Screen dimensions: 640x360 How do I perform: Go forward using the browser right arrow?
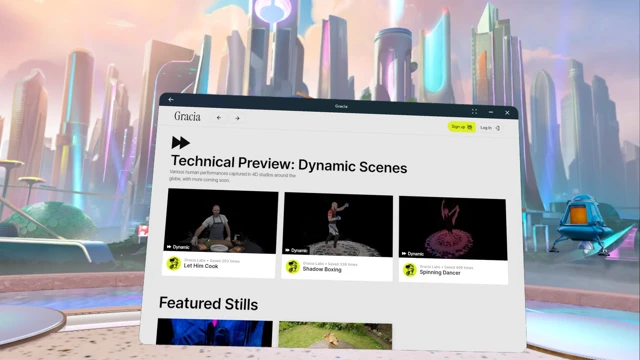(x=237, y=118)
